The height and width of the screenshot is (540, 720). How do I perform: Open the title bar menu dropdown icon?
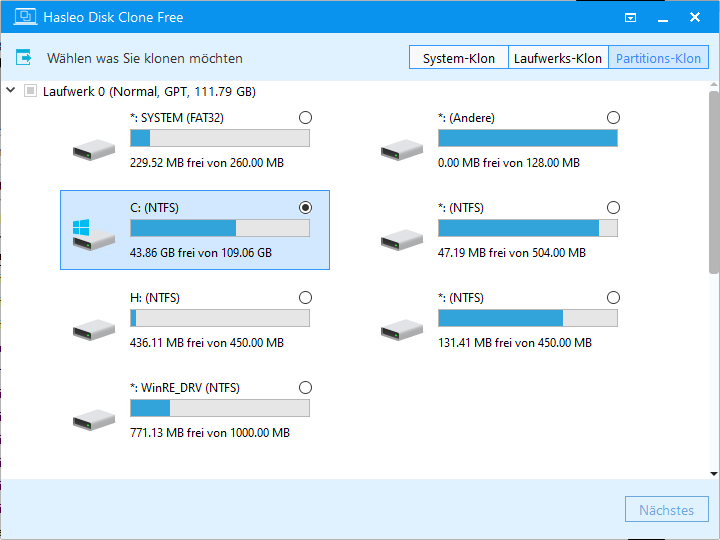click(630, 18)
